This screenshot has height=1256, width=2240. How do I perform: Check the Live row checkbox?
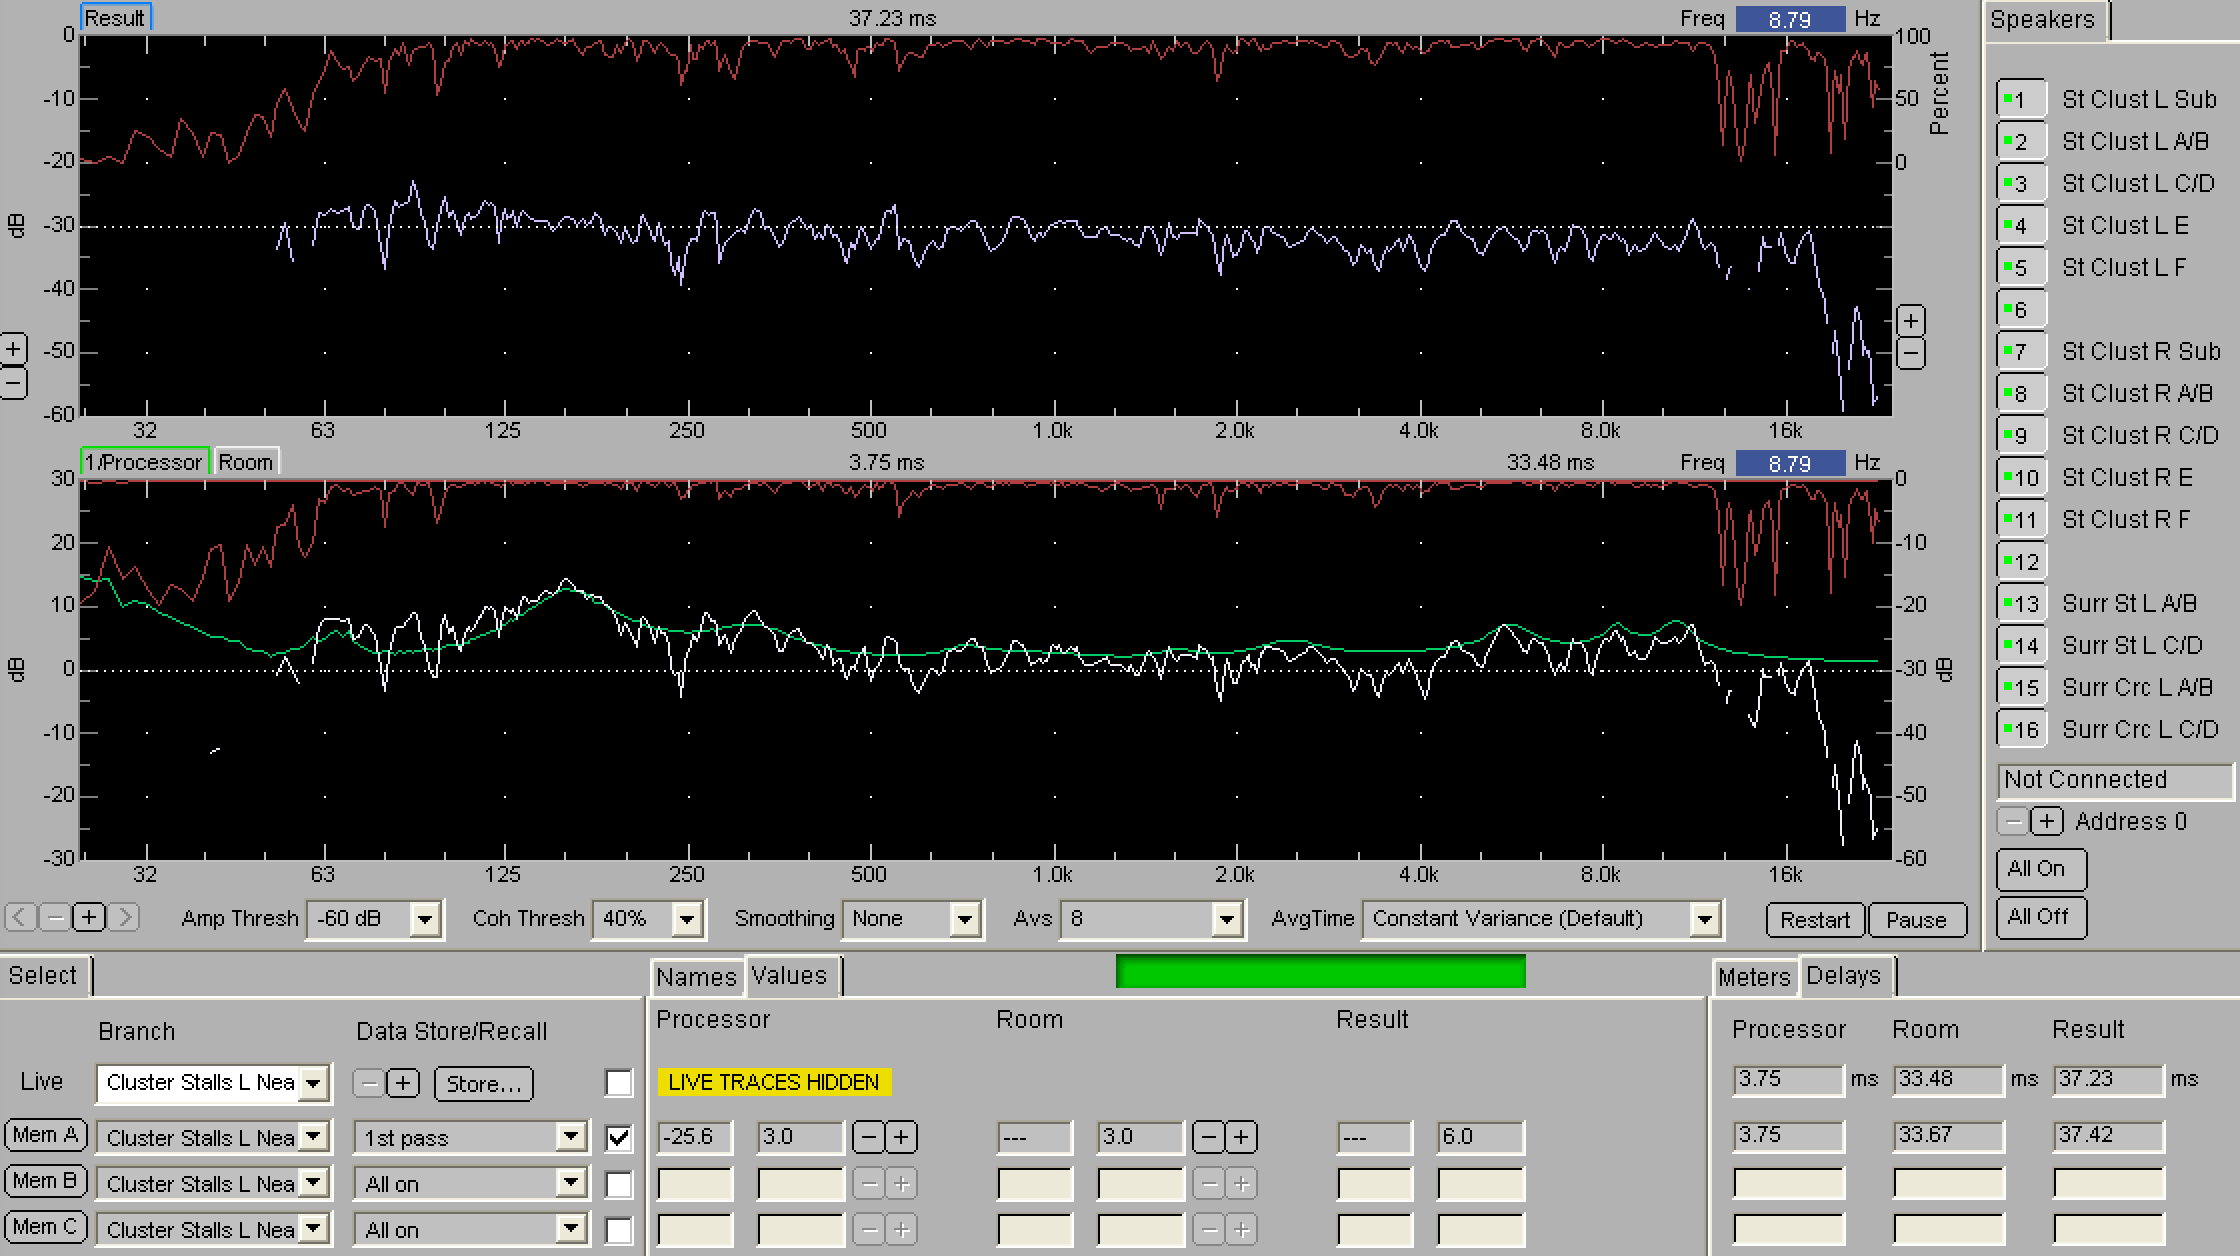click(619, 1083)
